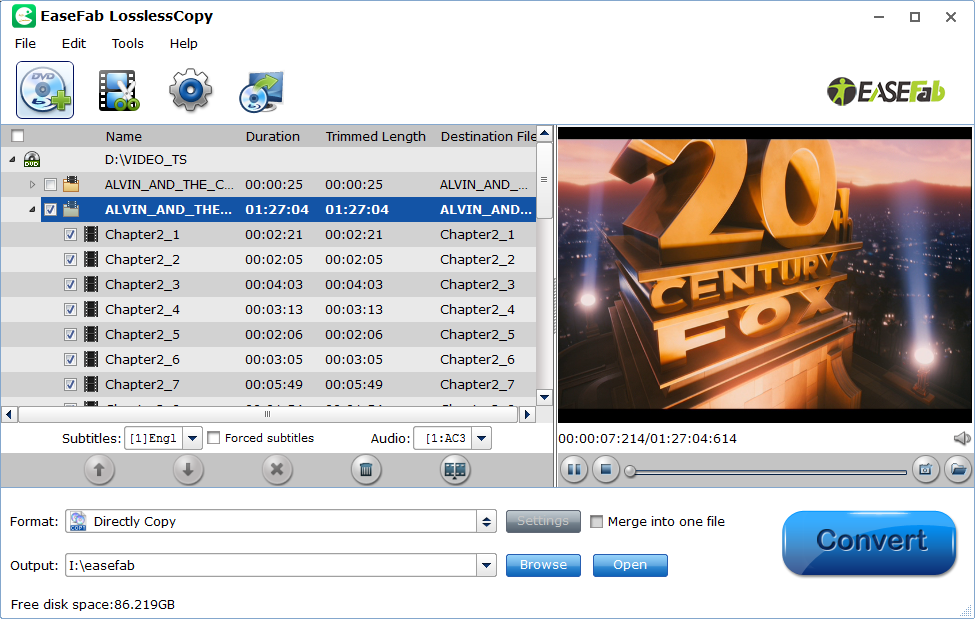Click the vertical scrollbar thumb of list
Viewport: 975px width, 619px height.
(x=545, y=180)
